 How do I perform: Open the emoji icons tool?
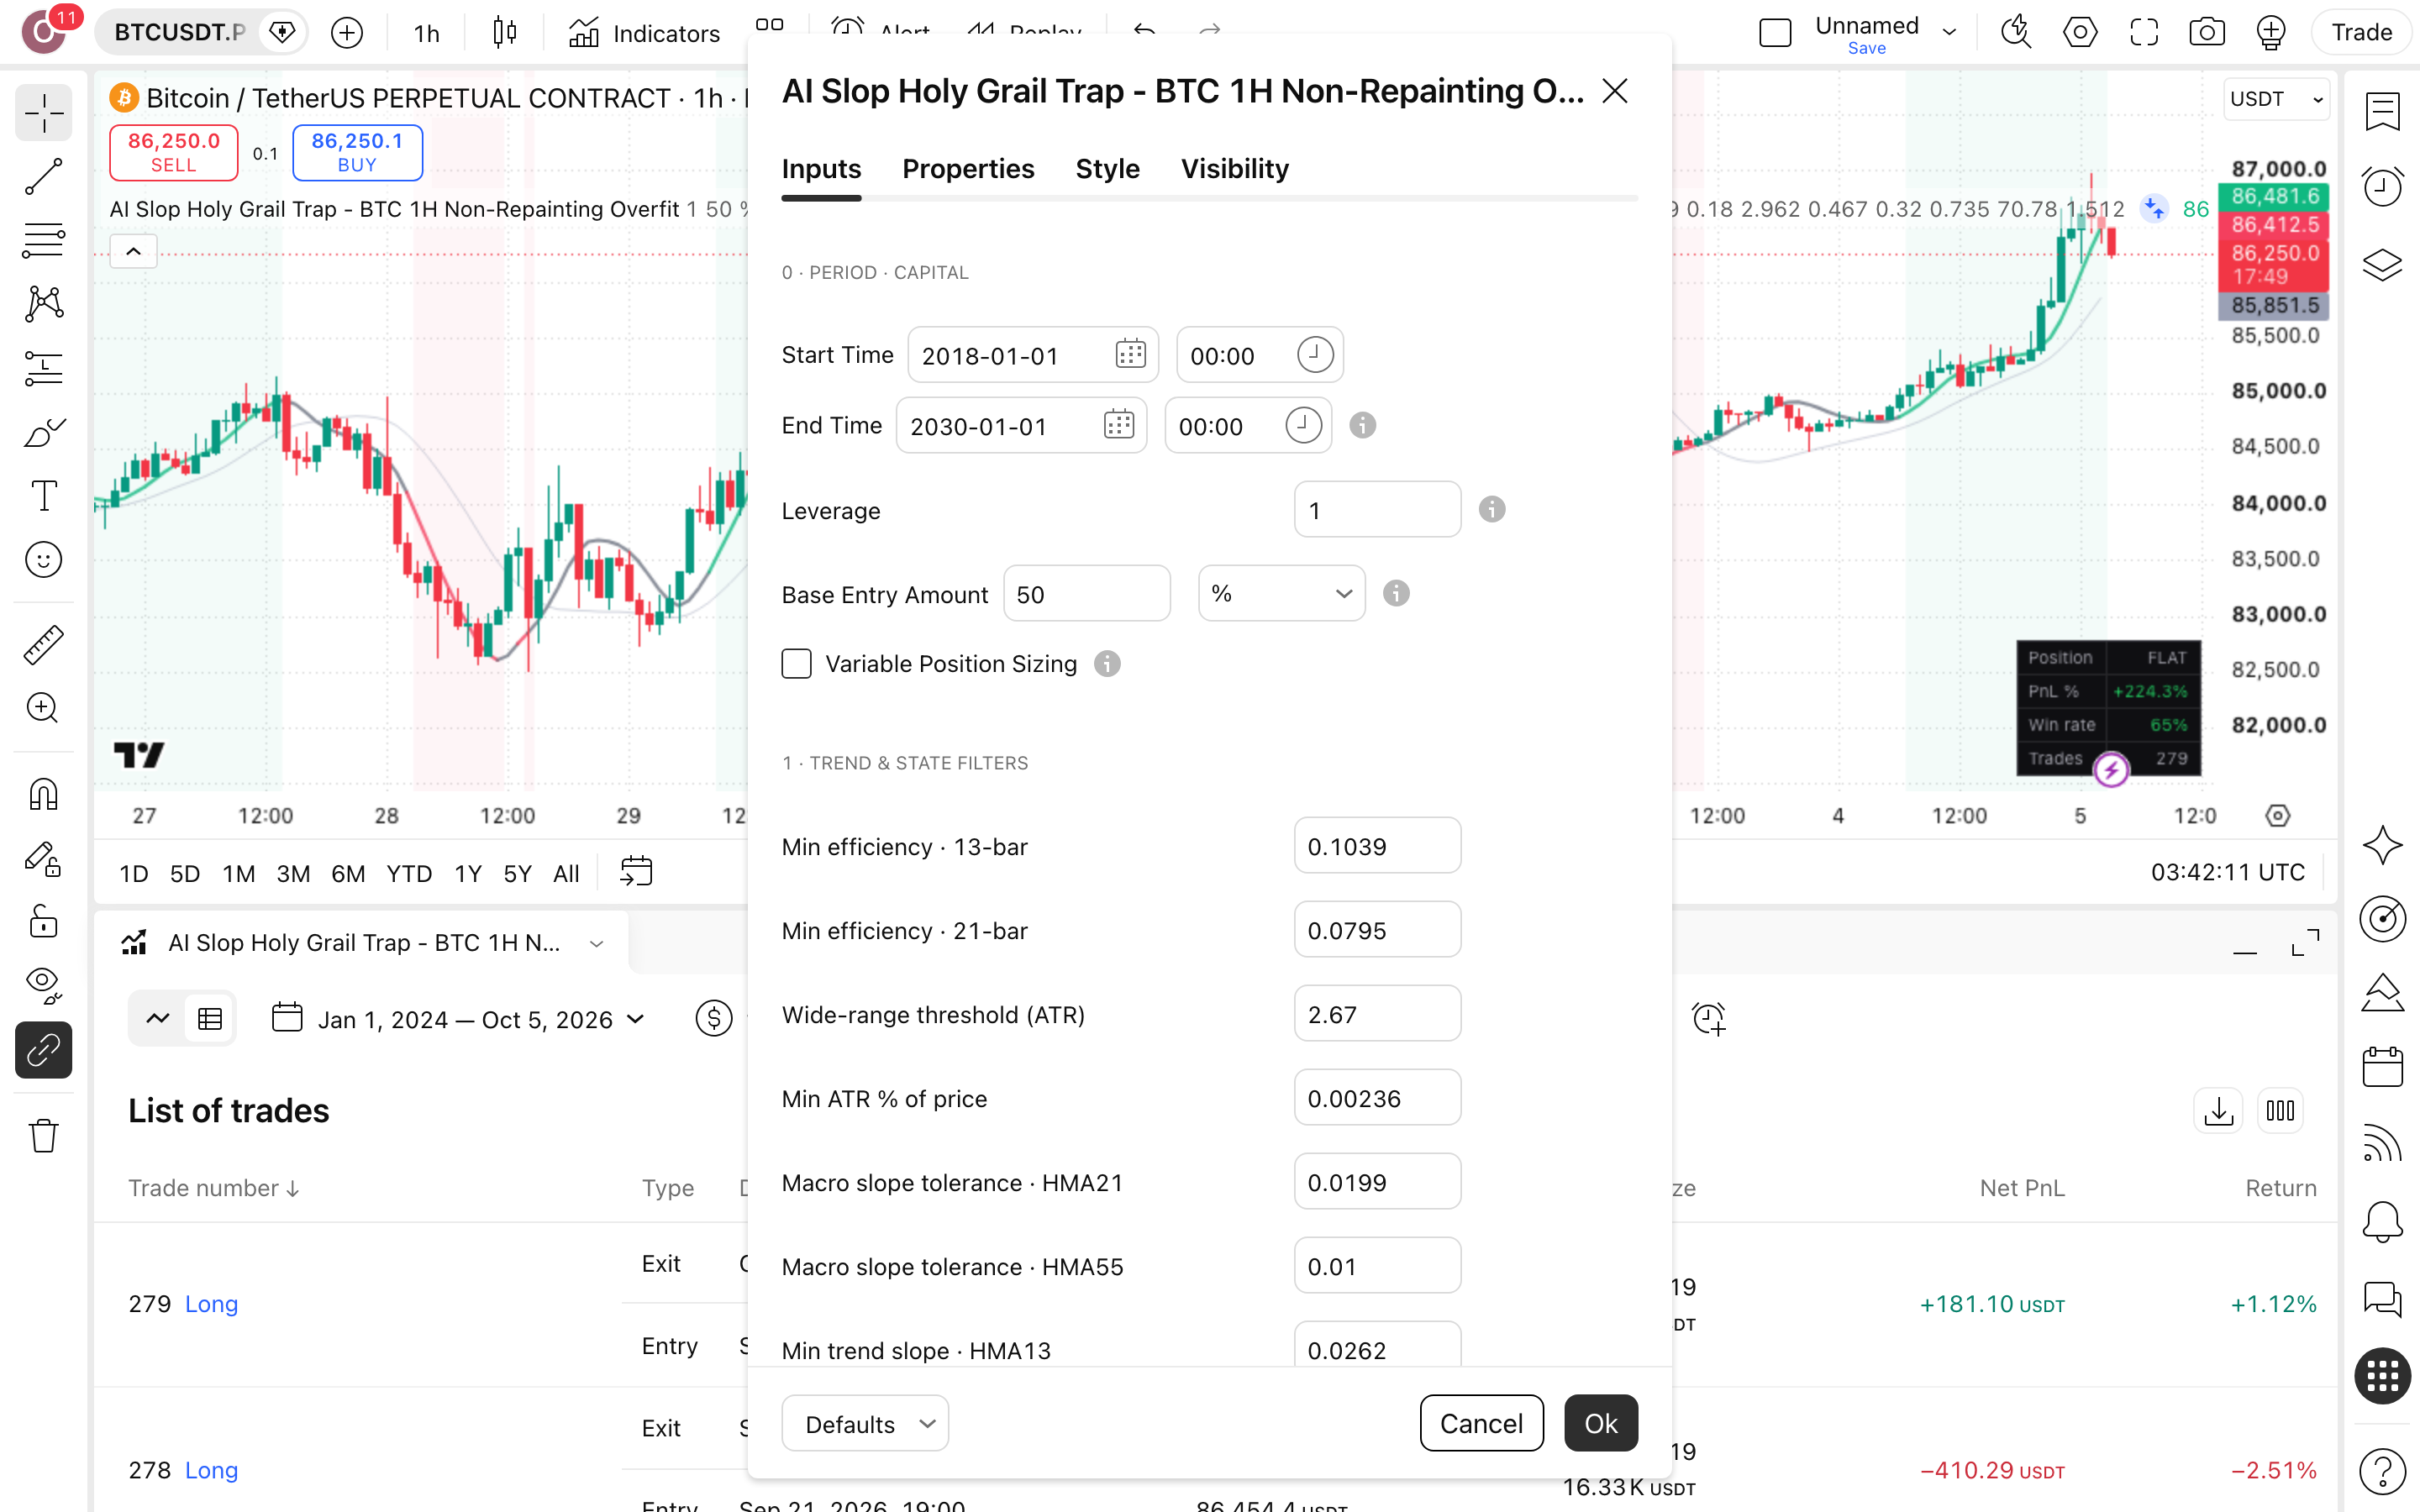click(43, 560)
